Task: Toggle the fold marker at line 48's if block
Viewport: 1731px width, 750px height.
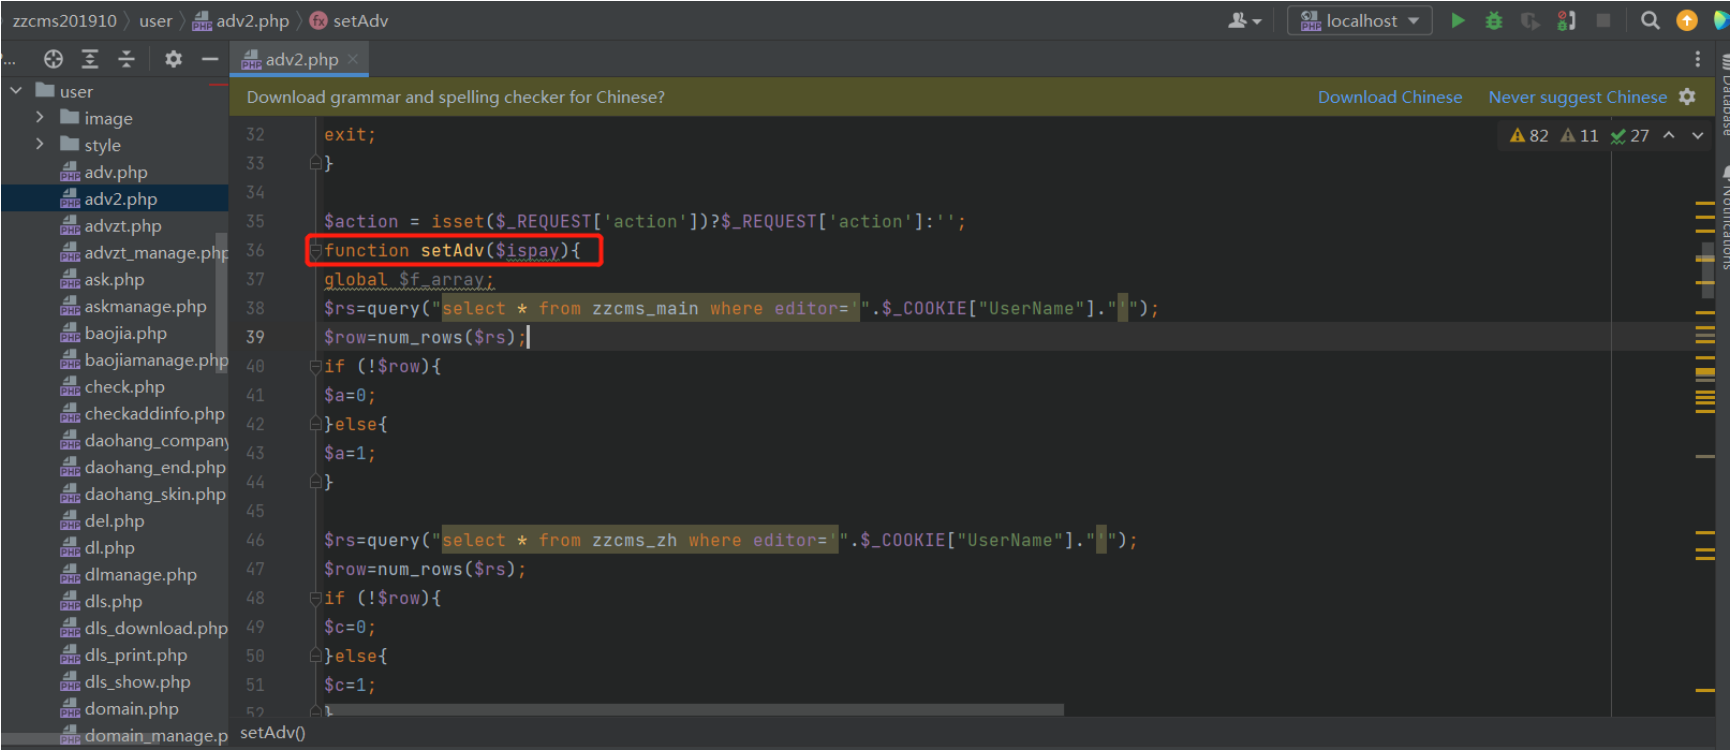Action: tap(315, 599)
